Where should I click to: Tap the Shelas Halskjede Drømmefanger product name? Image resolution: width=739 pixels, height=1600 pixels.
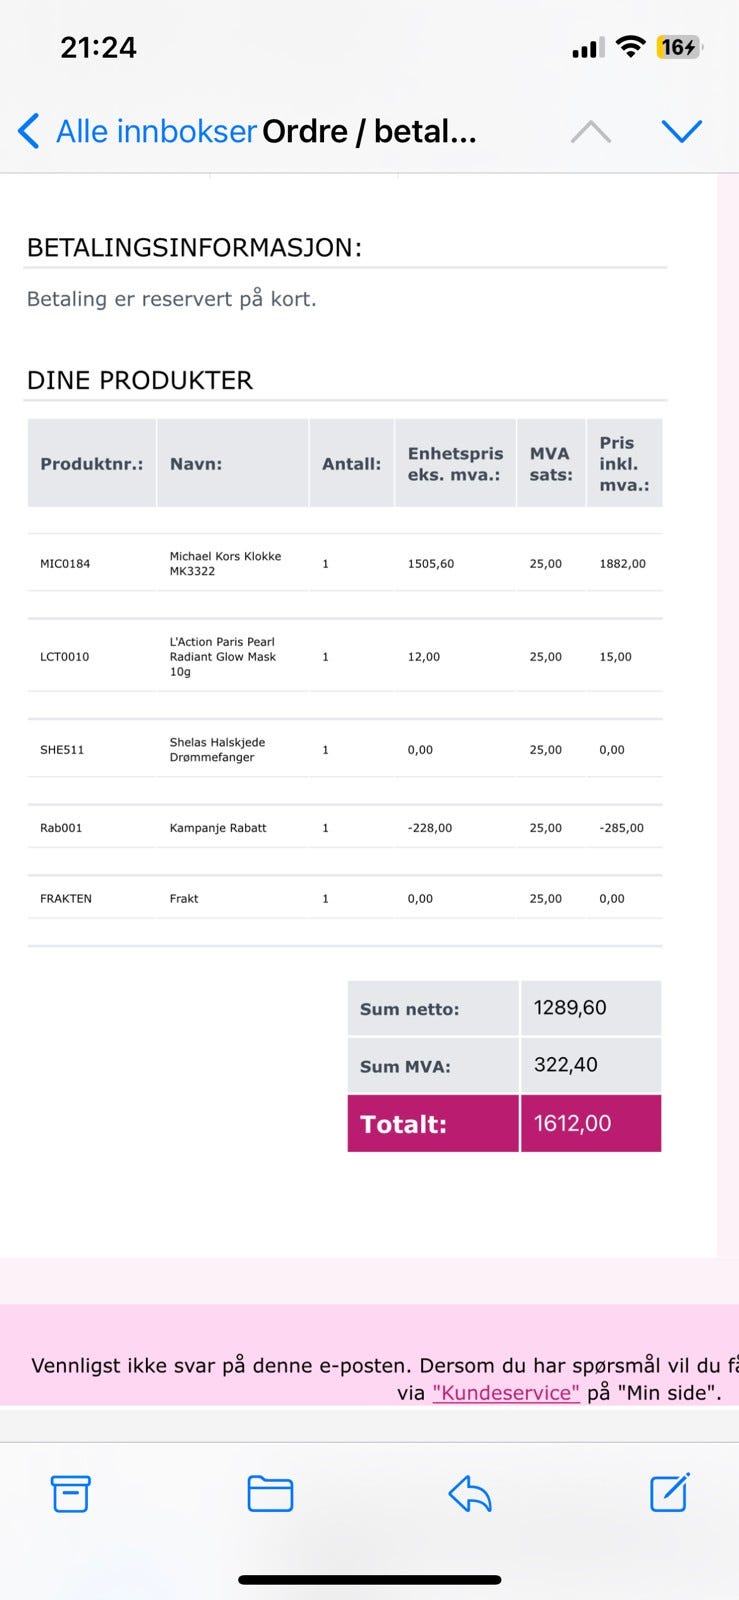pos(217,750)
